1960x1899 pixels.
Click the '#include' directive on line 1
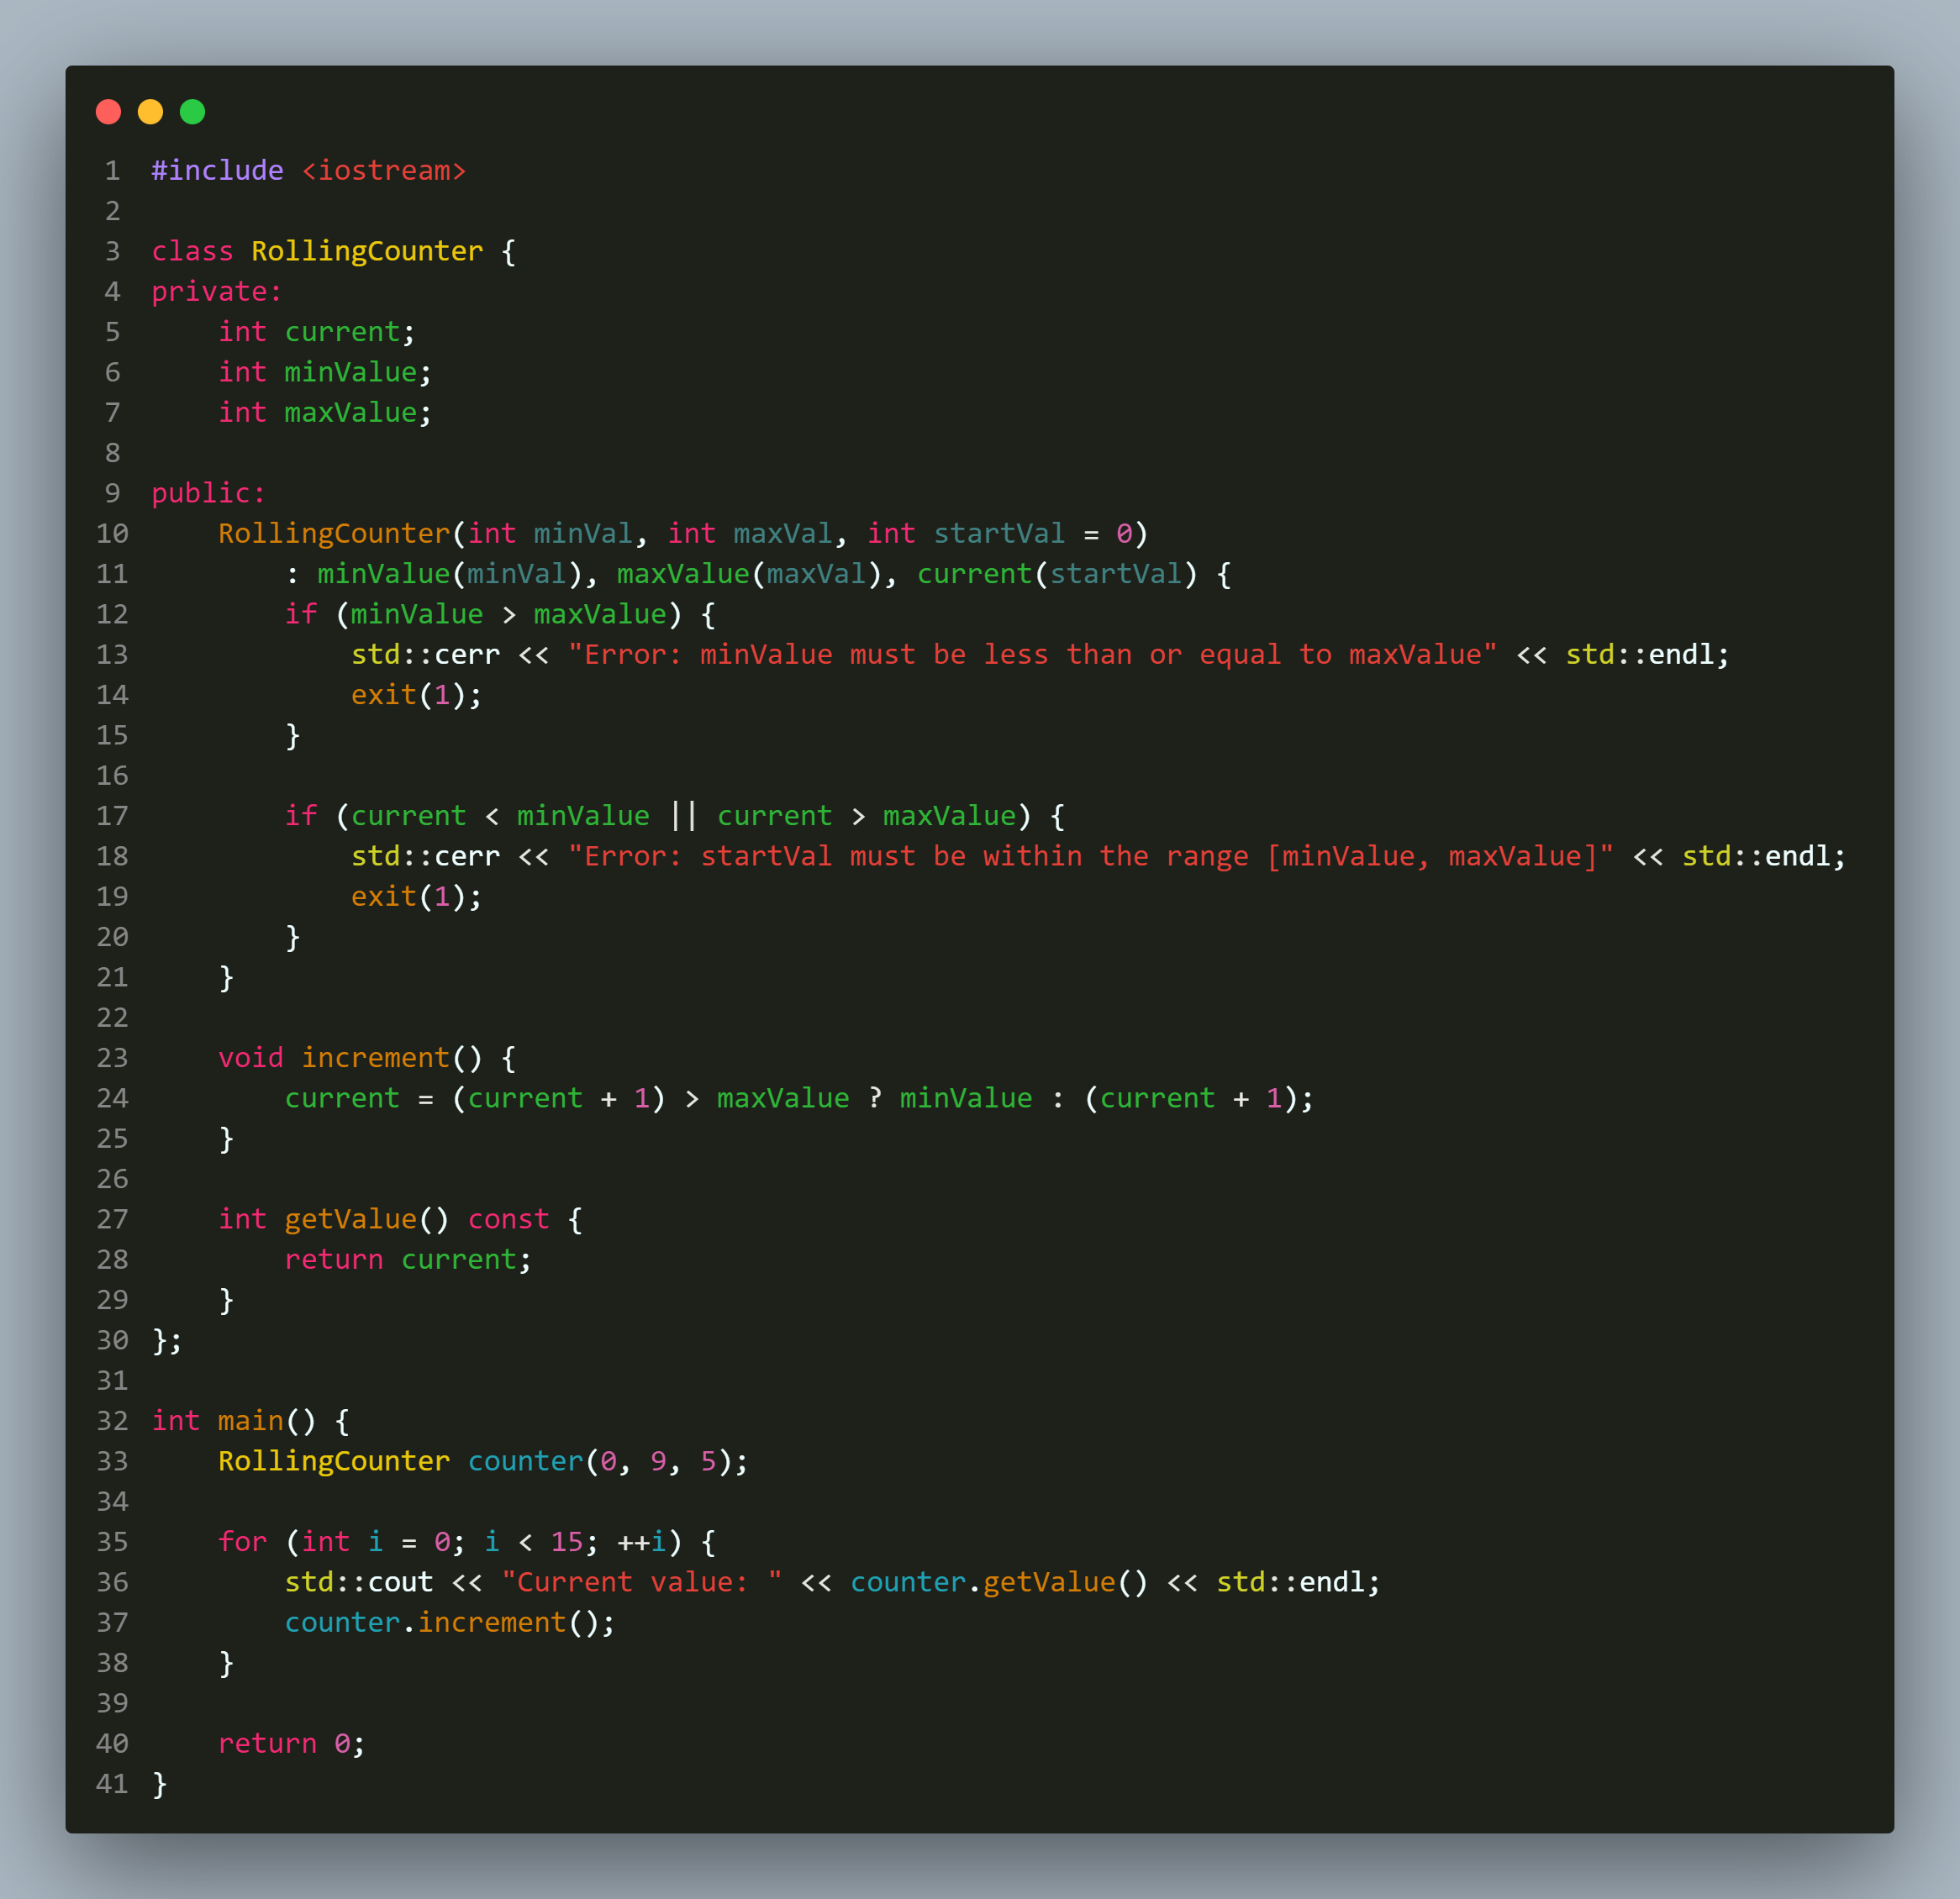pos(217,171)
